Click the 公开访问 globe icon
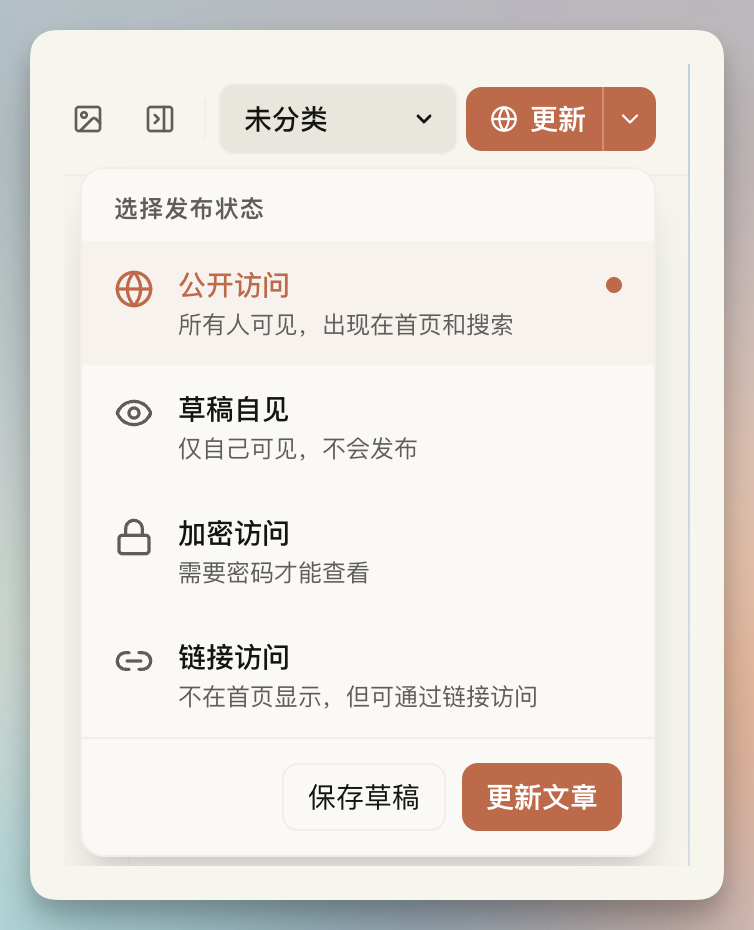The image size is (754, 930). (x=133, y=286)
